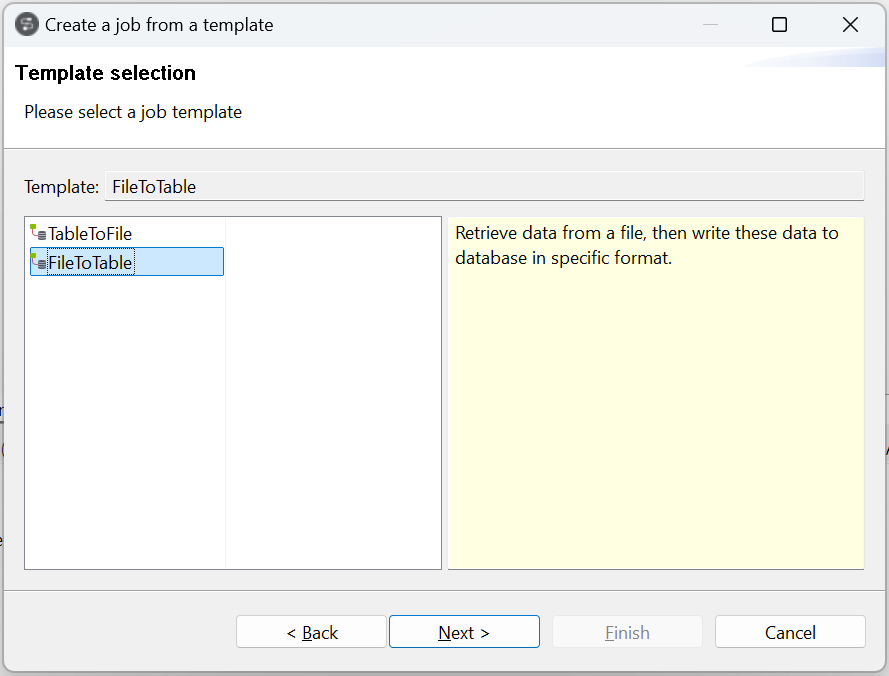Image resolution: width=889 pixels, height=676 pixels.
Task: Click the yellow template description text
Action: [x=646, y=245]
